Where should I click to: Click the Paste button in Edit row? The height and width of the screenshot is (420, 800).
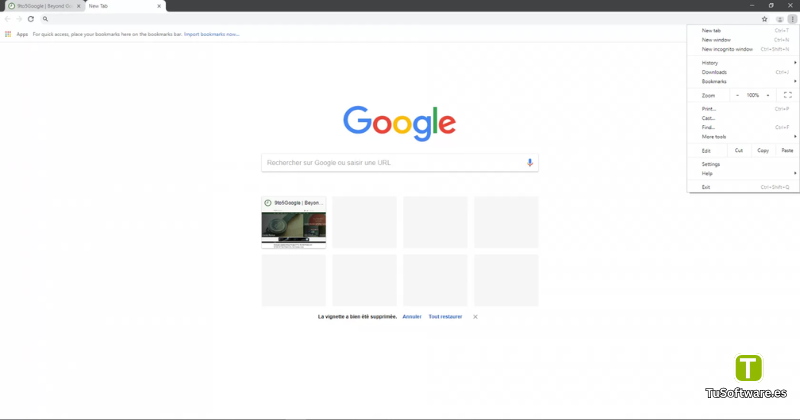click(787, 150)
